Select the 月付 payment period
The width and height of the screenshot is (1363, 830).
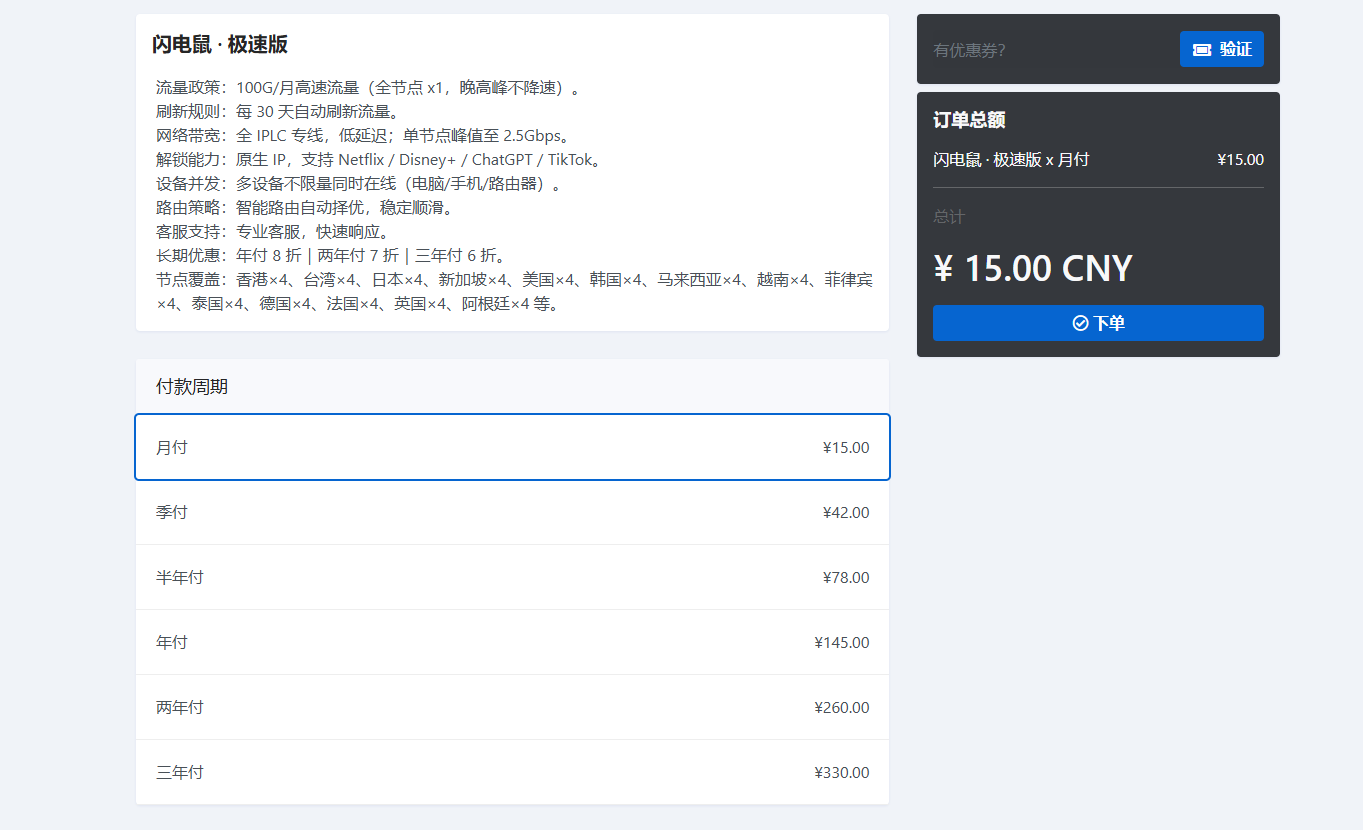tap(512, 447)
